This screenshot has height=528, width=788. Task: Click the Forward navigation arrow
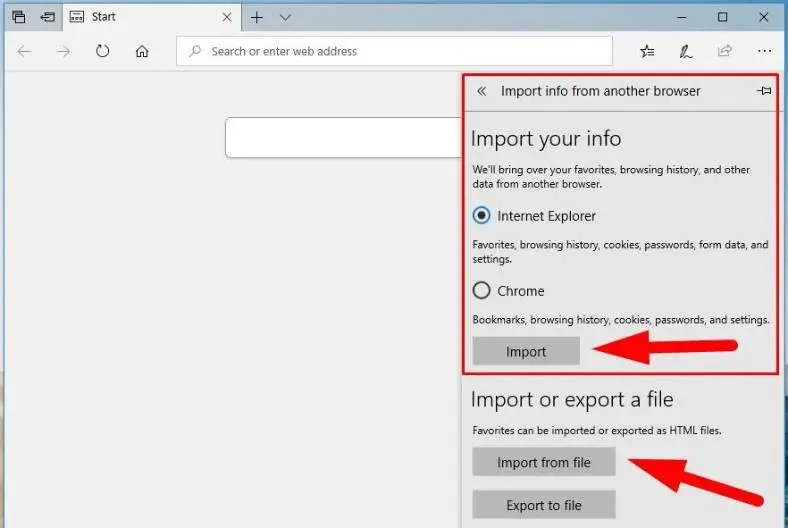pos(64,52)
